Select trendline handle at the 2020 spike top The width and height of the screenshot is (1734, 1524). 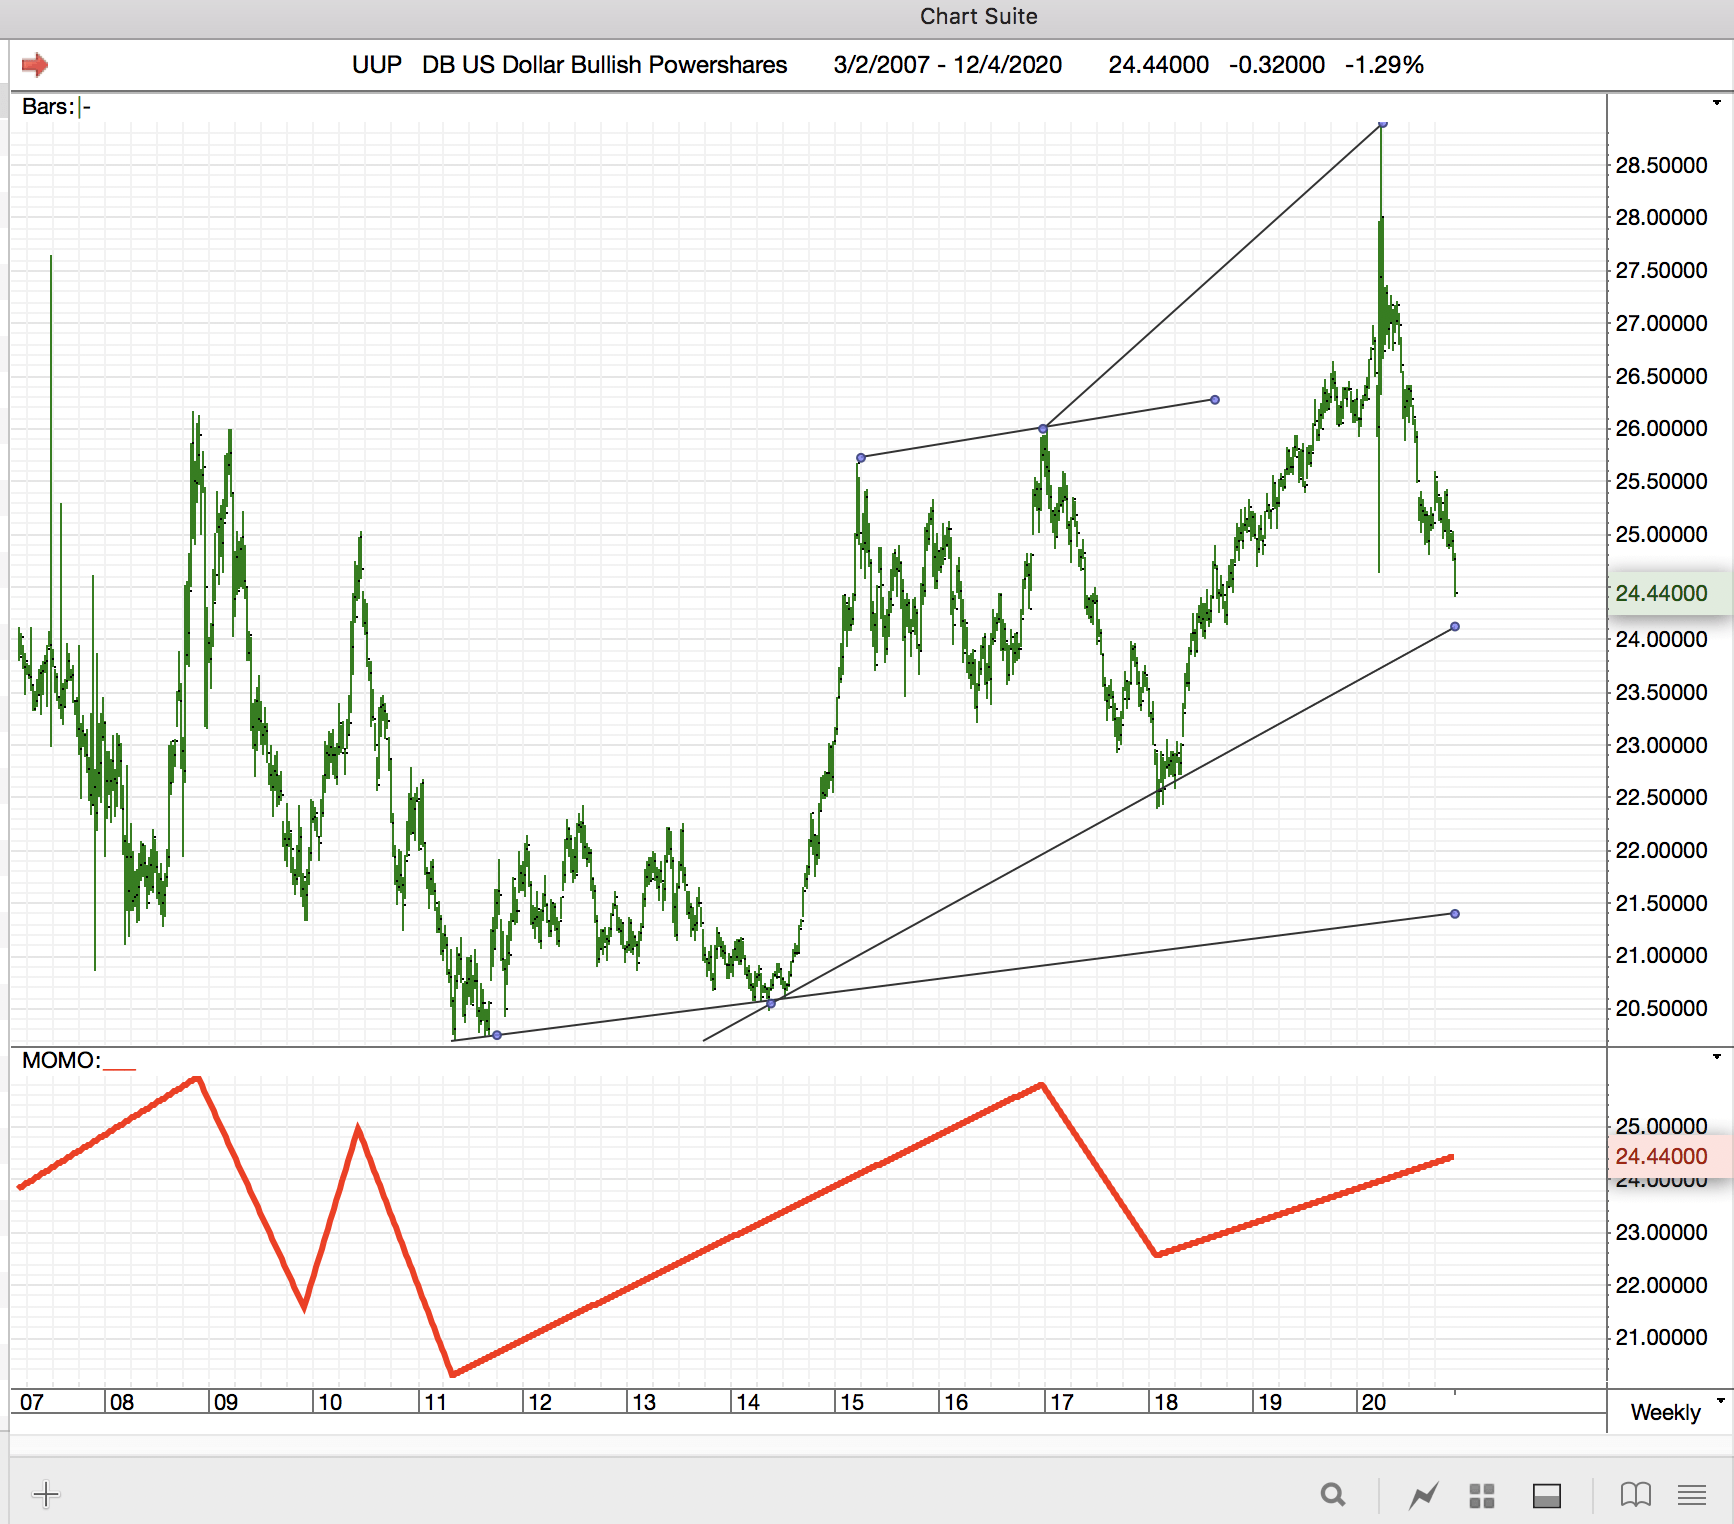(x=1382, y=124)
